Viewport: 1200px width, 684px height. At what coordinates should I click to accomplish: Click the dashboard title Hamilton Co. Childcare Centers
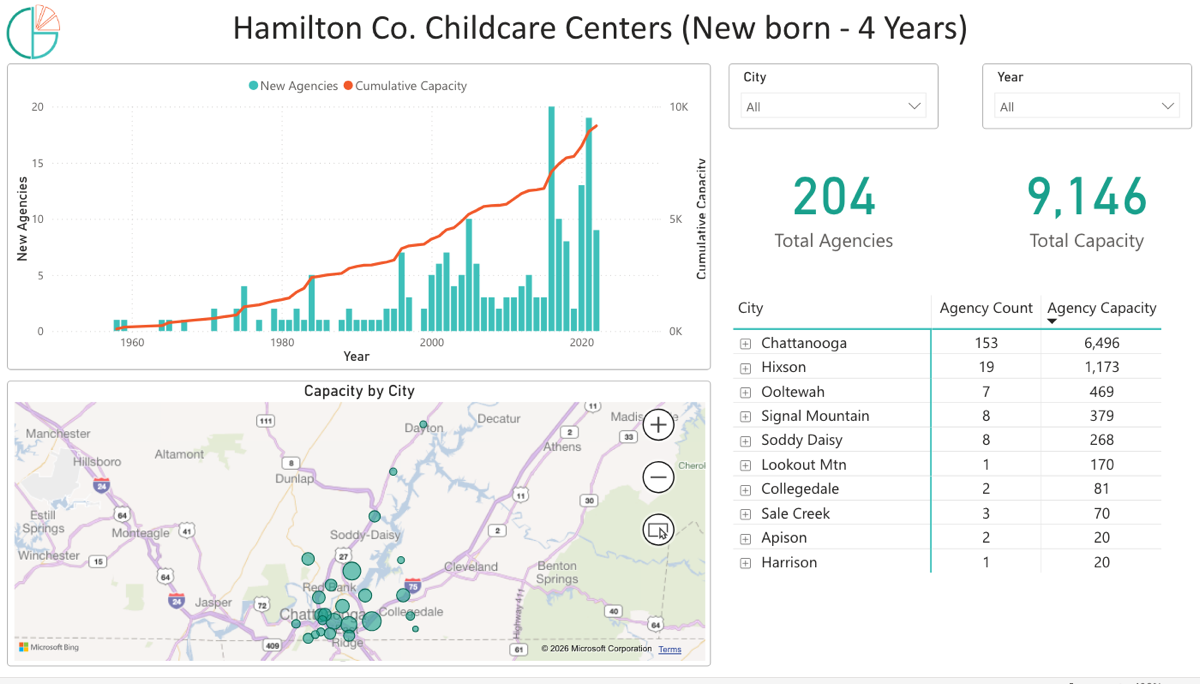(600, 28)
